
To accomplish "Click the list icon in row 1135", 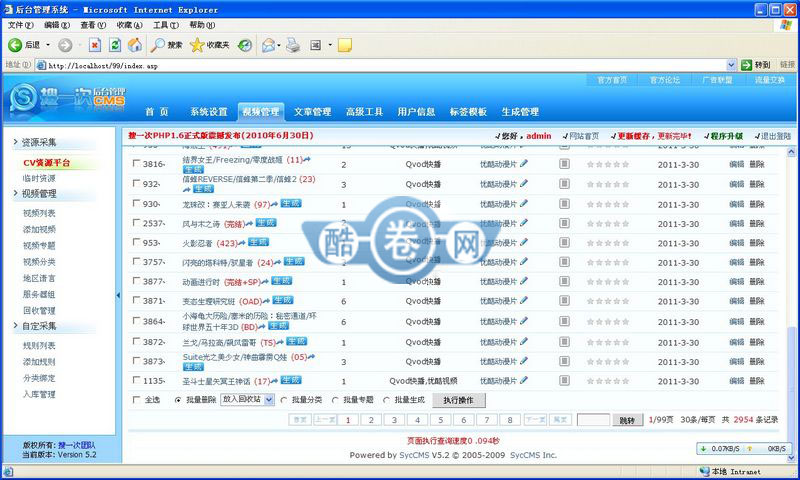I will coord(564,381).
